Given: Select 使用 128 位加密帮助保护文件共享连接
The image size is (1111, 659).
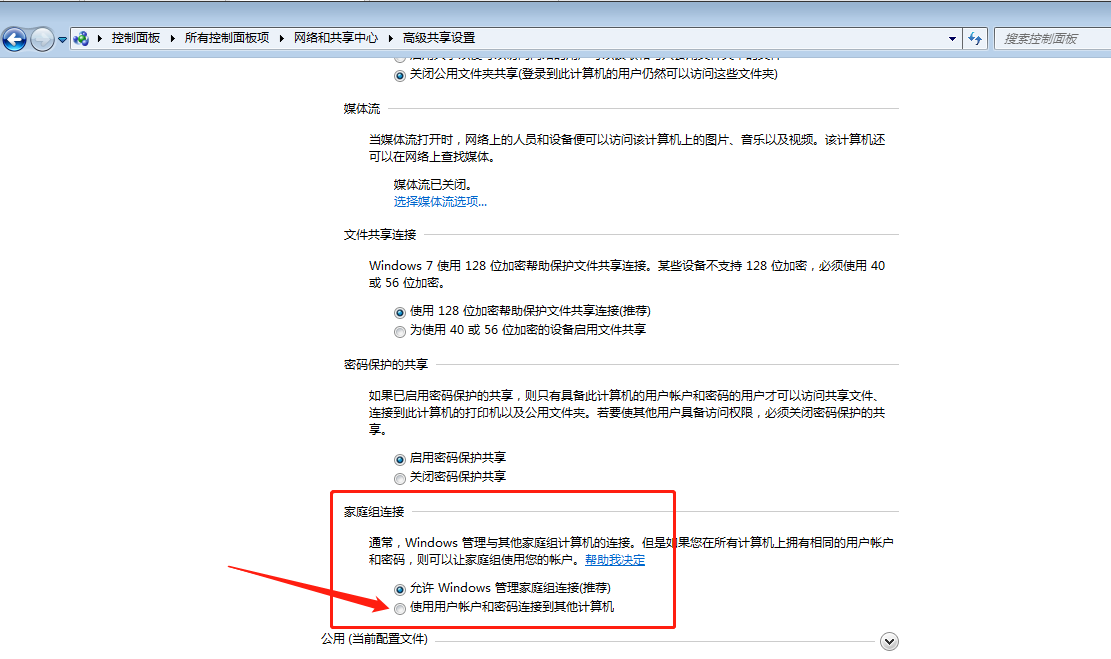Looking at the screenshot, I should click(399, 310).
